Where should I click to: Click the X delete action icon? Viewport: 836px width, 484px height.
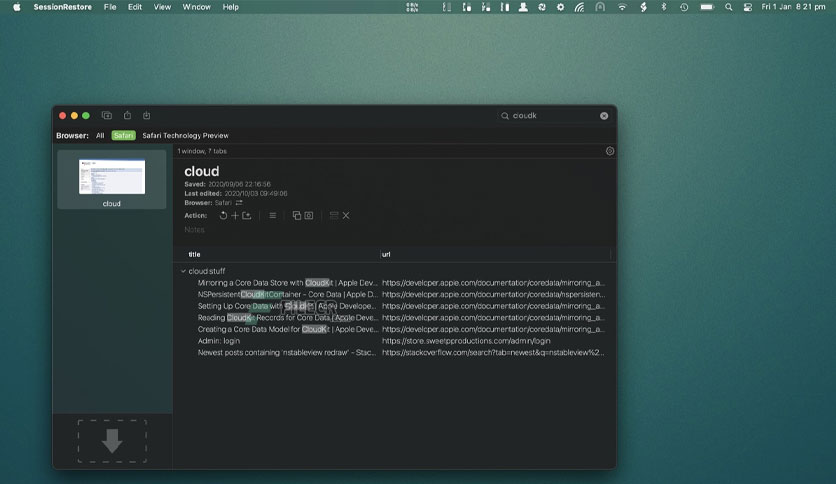coord(346,215)
